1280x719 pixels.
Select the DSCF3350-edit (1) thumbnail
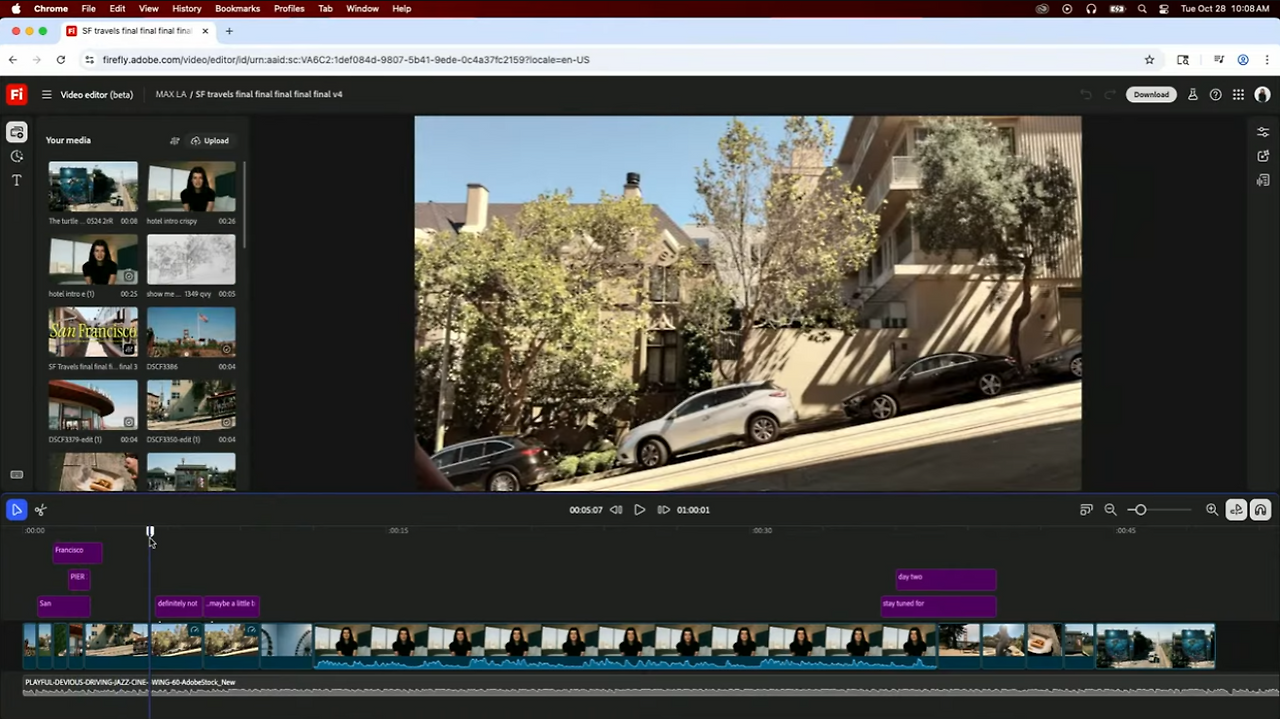click(191, 405)
